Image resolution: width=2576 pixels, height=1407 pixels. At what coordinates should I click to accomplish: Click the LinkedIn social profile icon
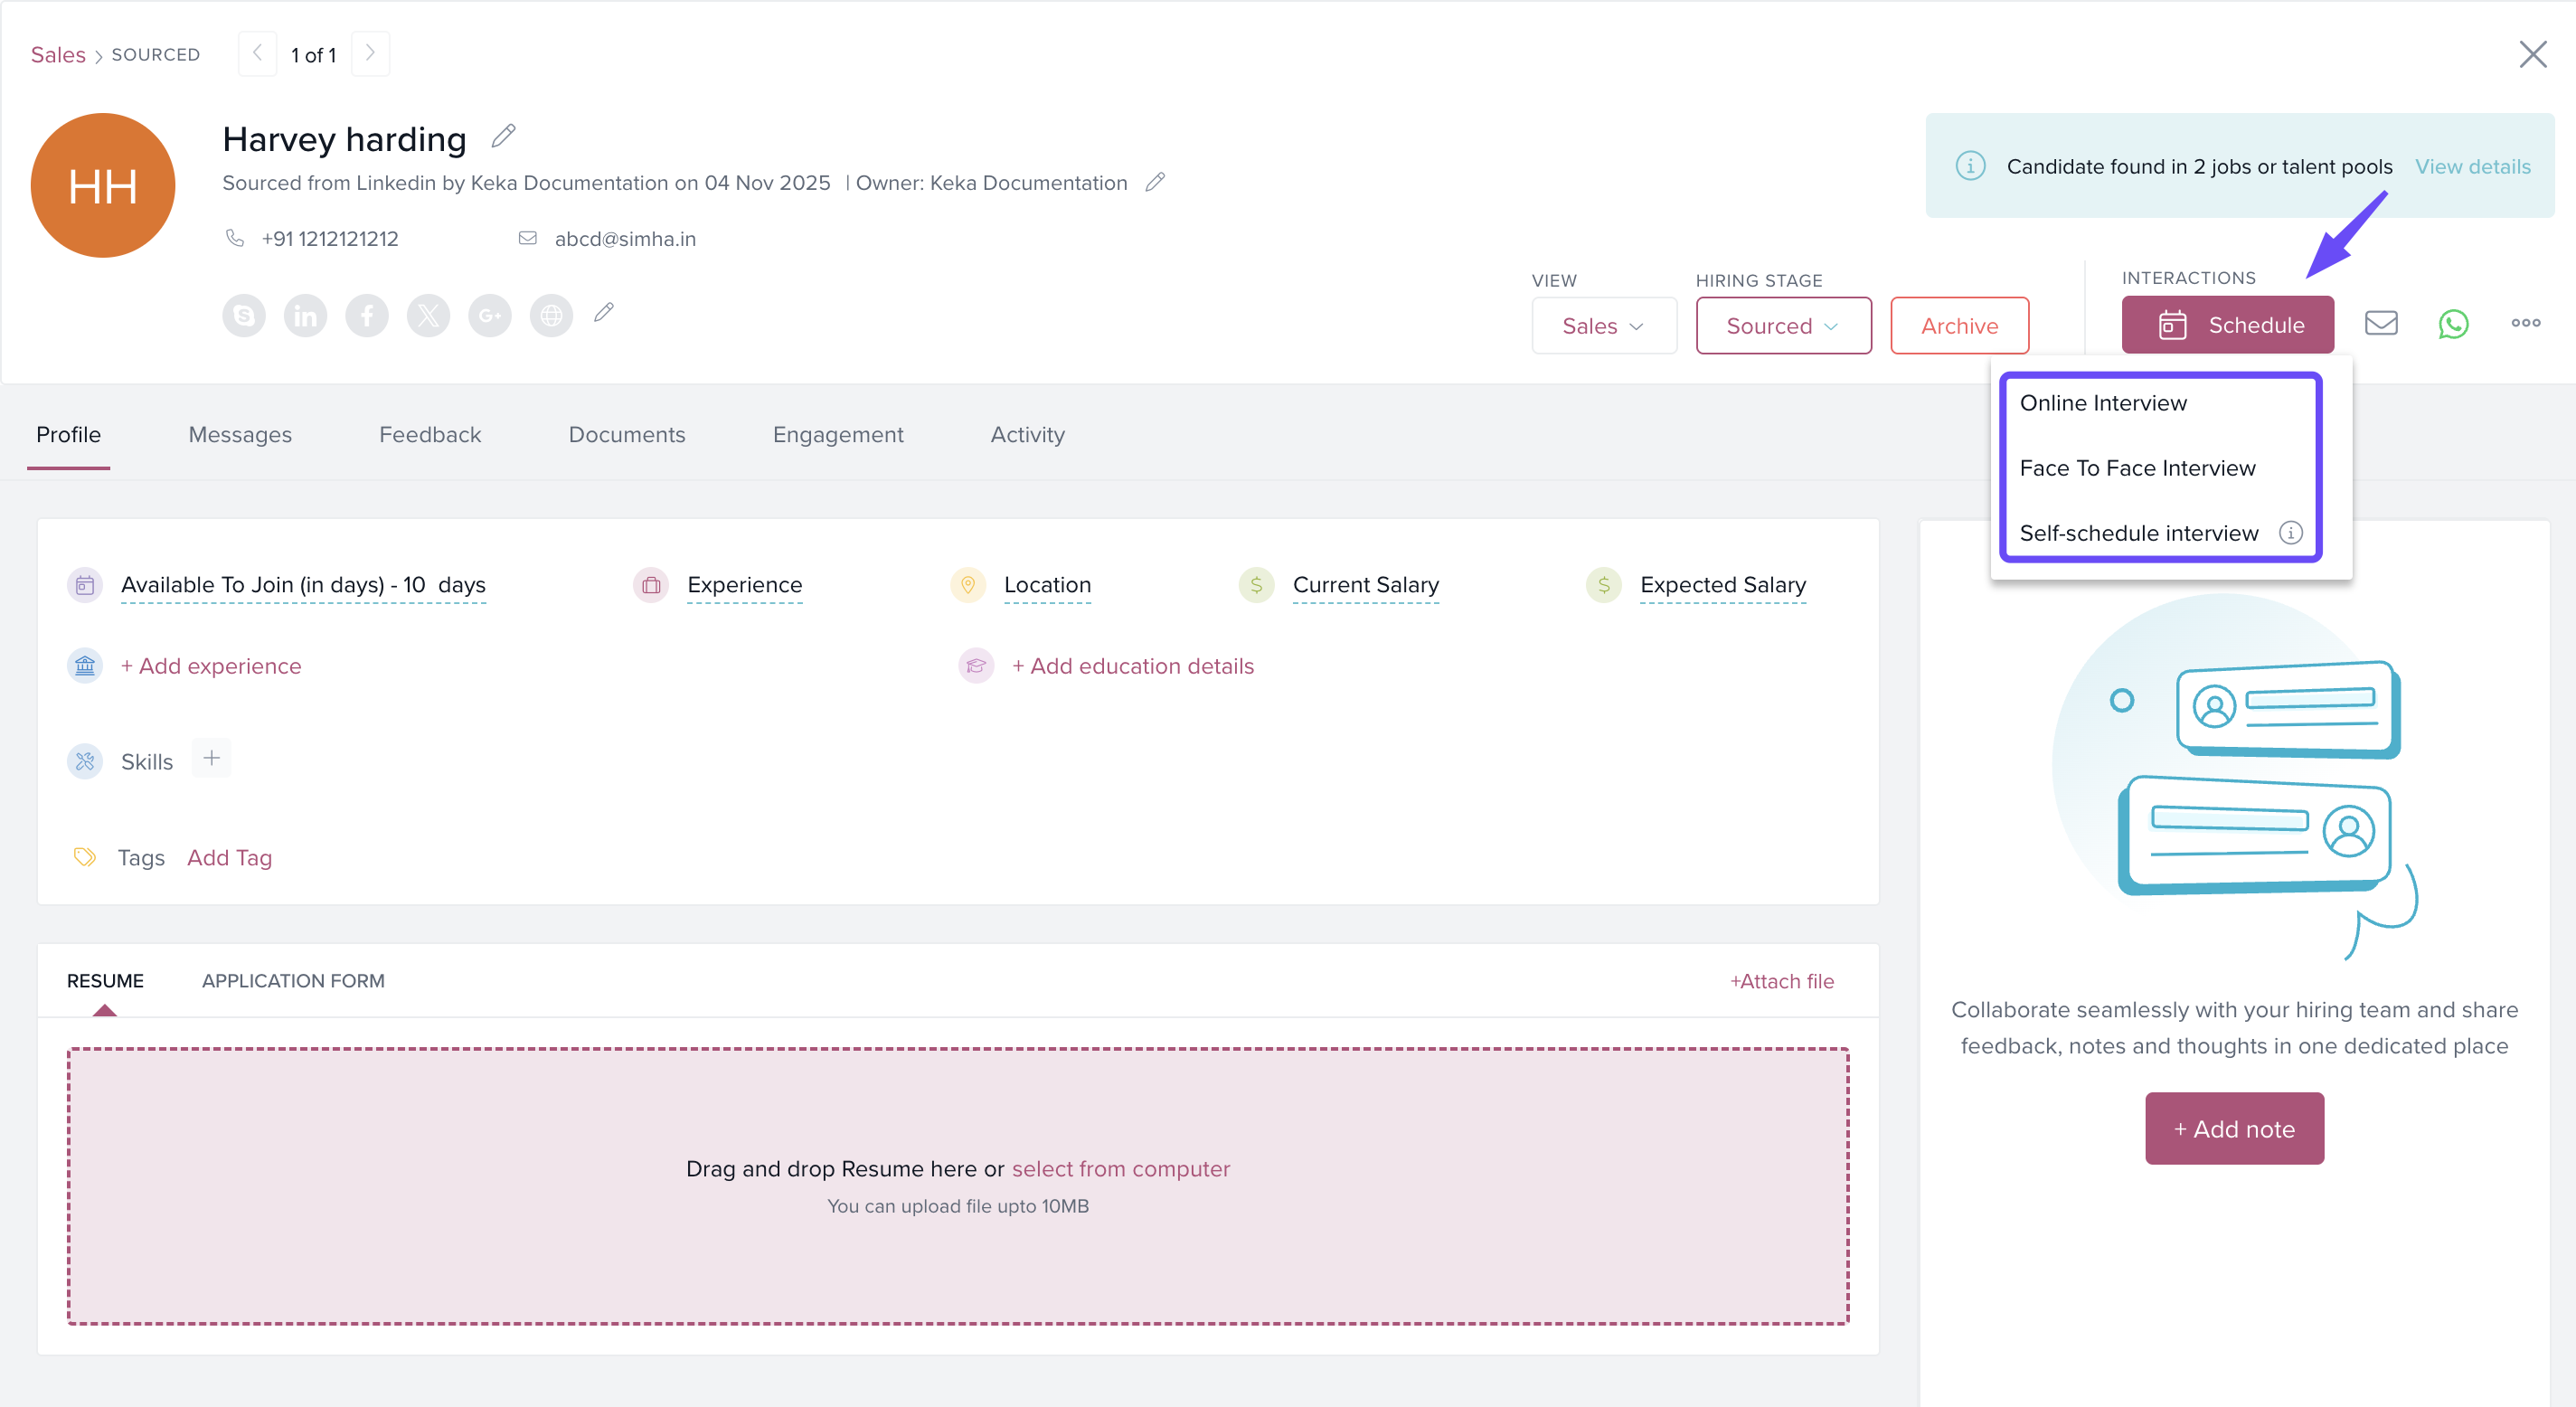[305, 316]
